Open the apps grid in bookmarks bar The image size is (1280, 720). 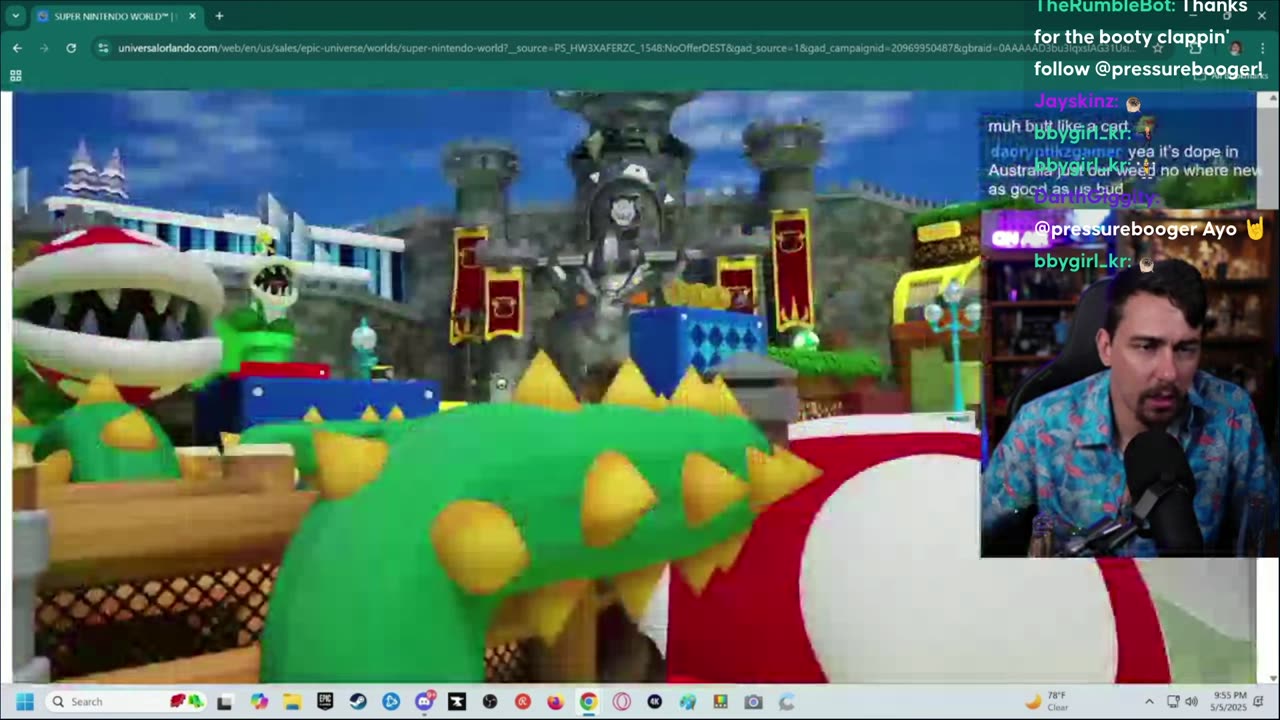coord(15,76)
